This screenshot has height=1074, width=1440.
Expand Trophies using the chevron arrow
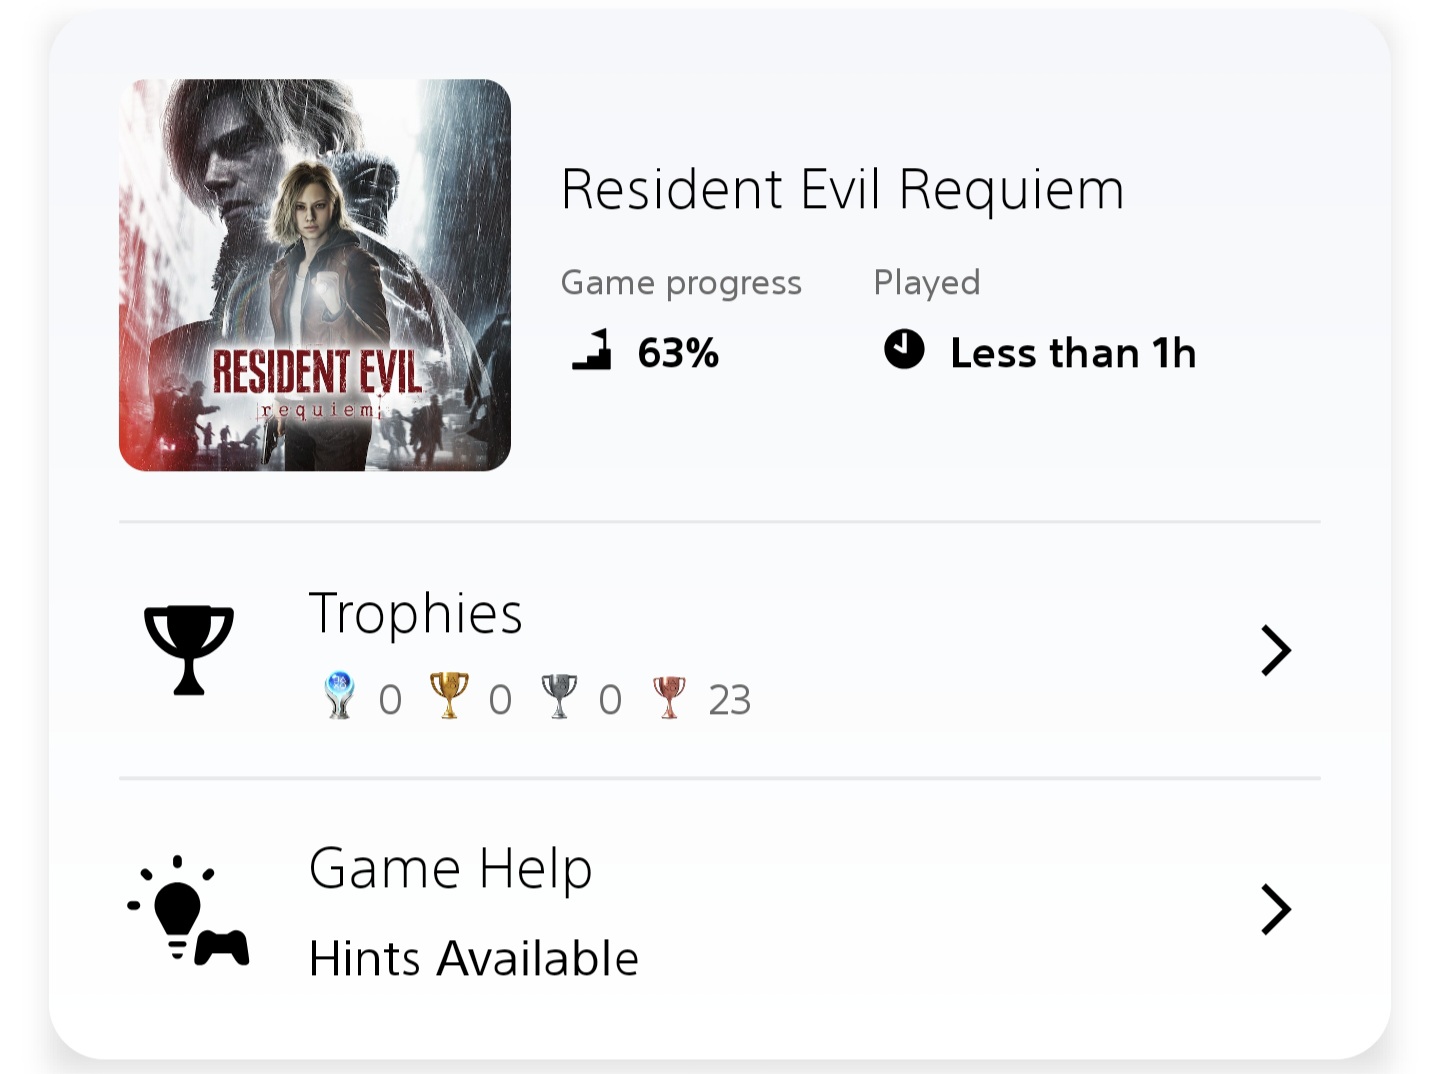tap(1275, 651)
